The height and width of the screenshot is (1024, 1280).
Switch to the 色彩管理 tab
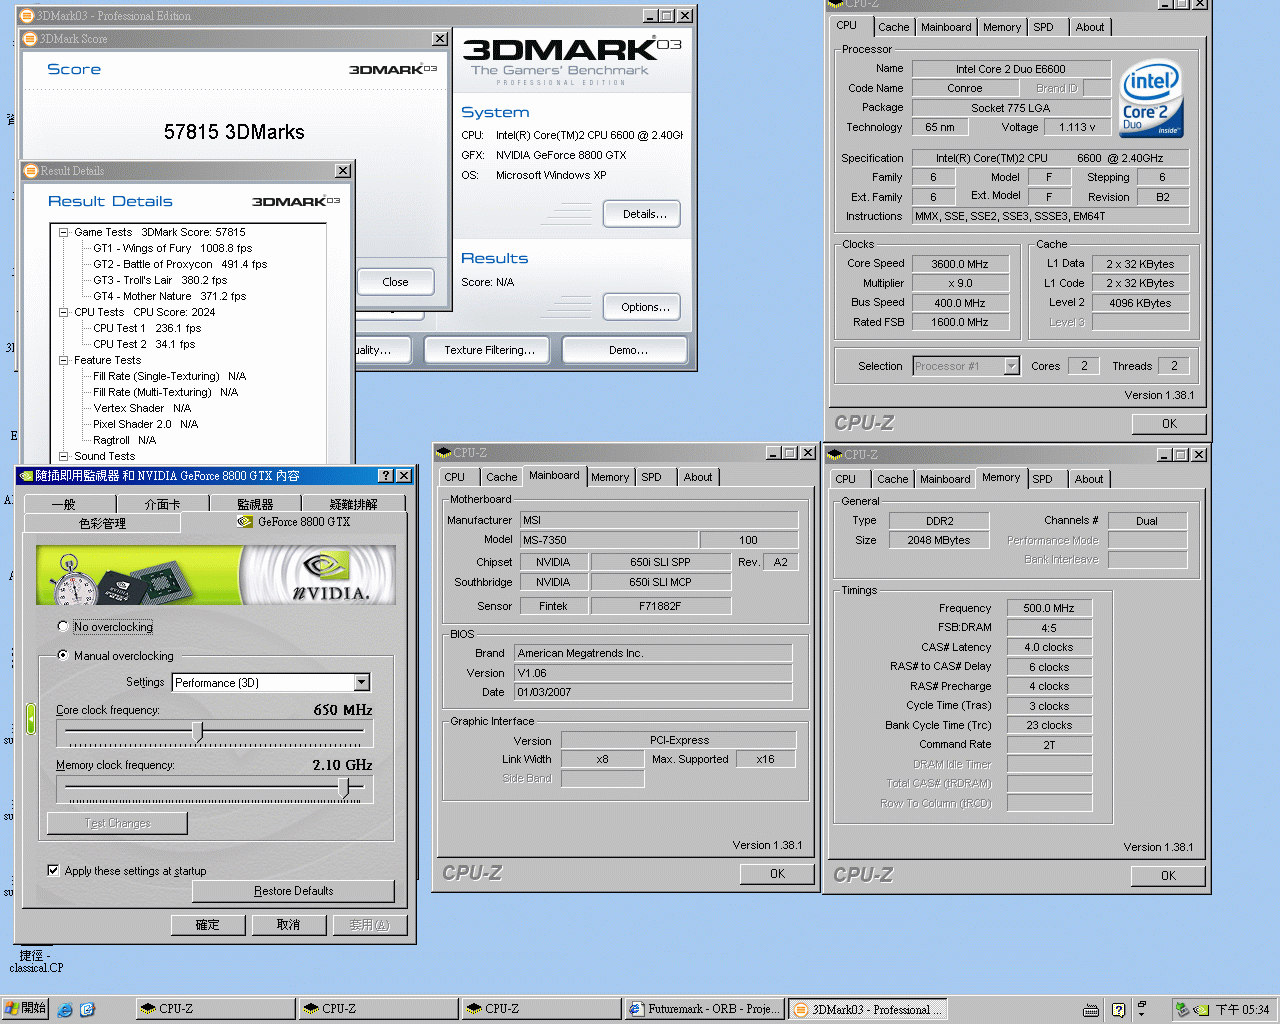coord(102,523)
